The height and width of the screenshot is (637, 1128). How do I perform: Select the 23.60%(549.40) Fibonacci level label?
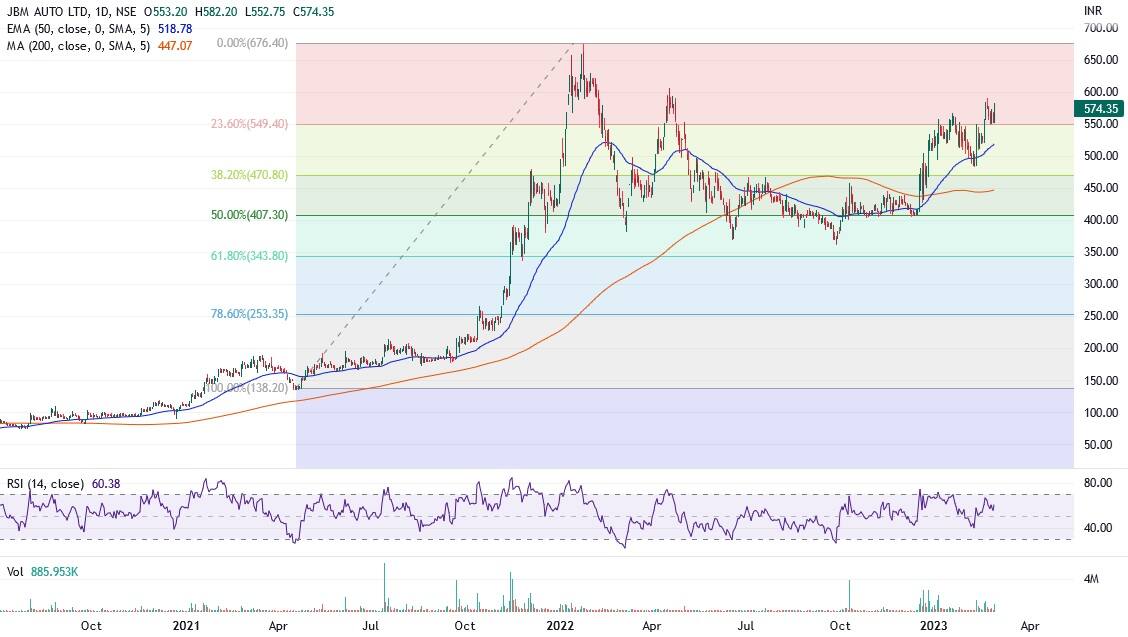click(x=249, y=125)
